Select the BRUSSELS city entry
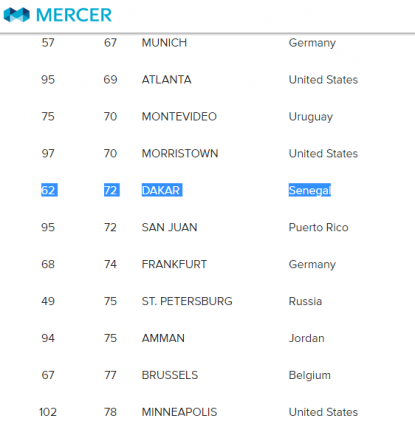Image resolution: width=415 pixels, height=427 pixels. (x=170, y=375)
